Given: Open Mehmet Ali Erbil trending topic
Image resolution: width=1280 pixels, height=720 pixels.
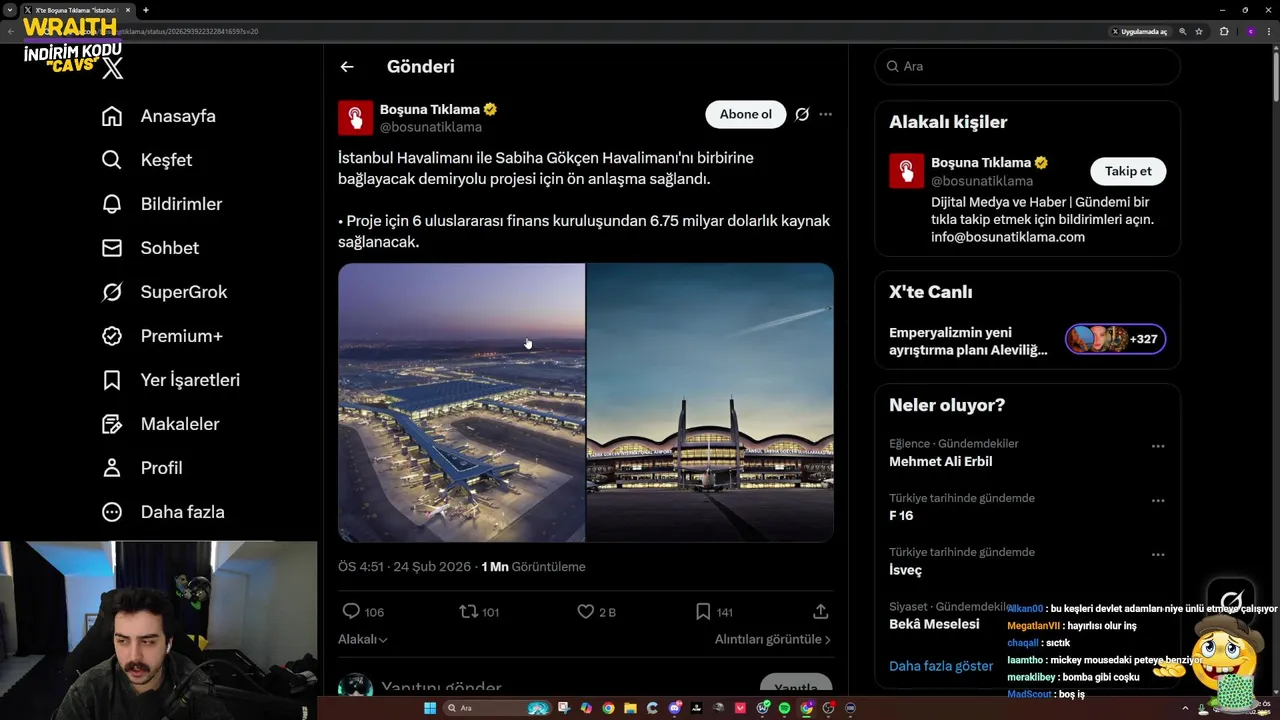Looking at the screenshot, I should [x=941, y=461].
